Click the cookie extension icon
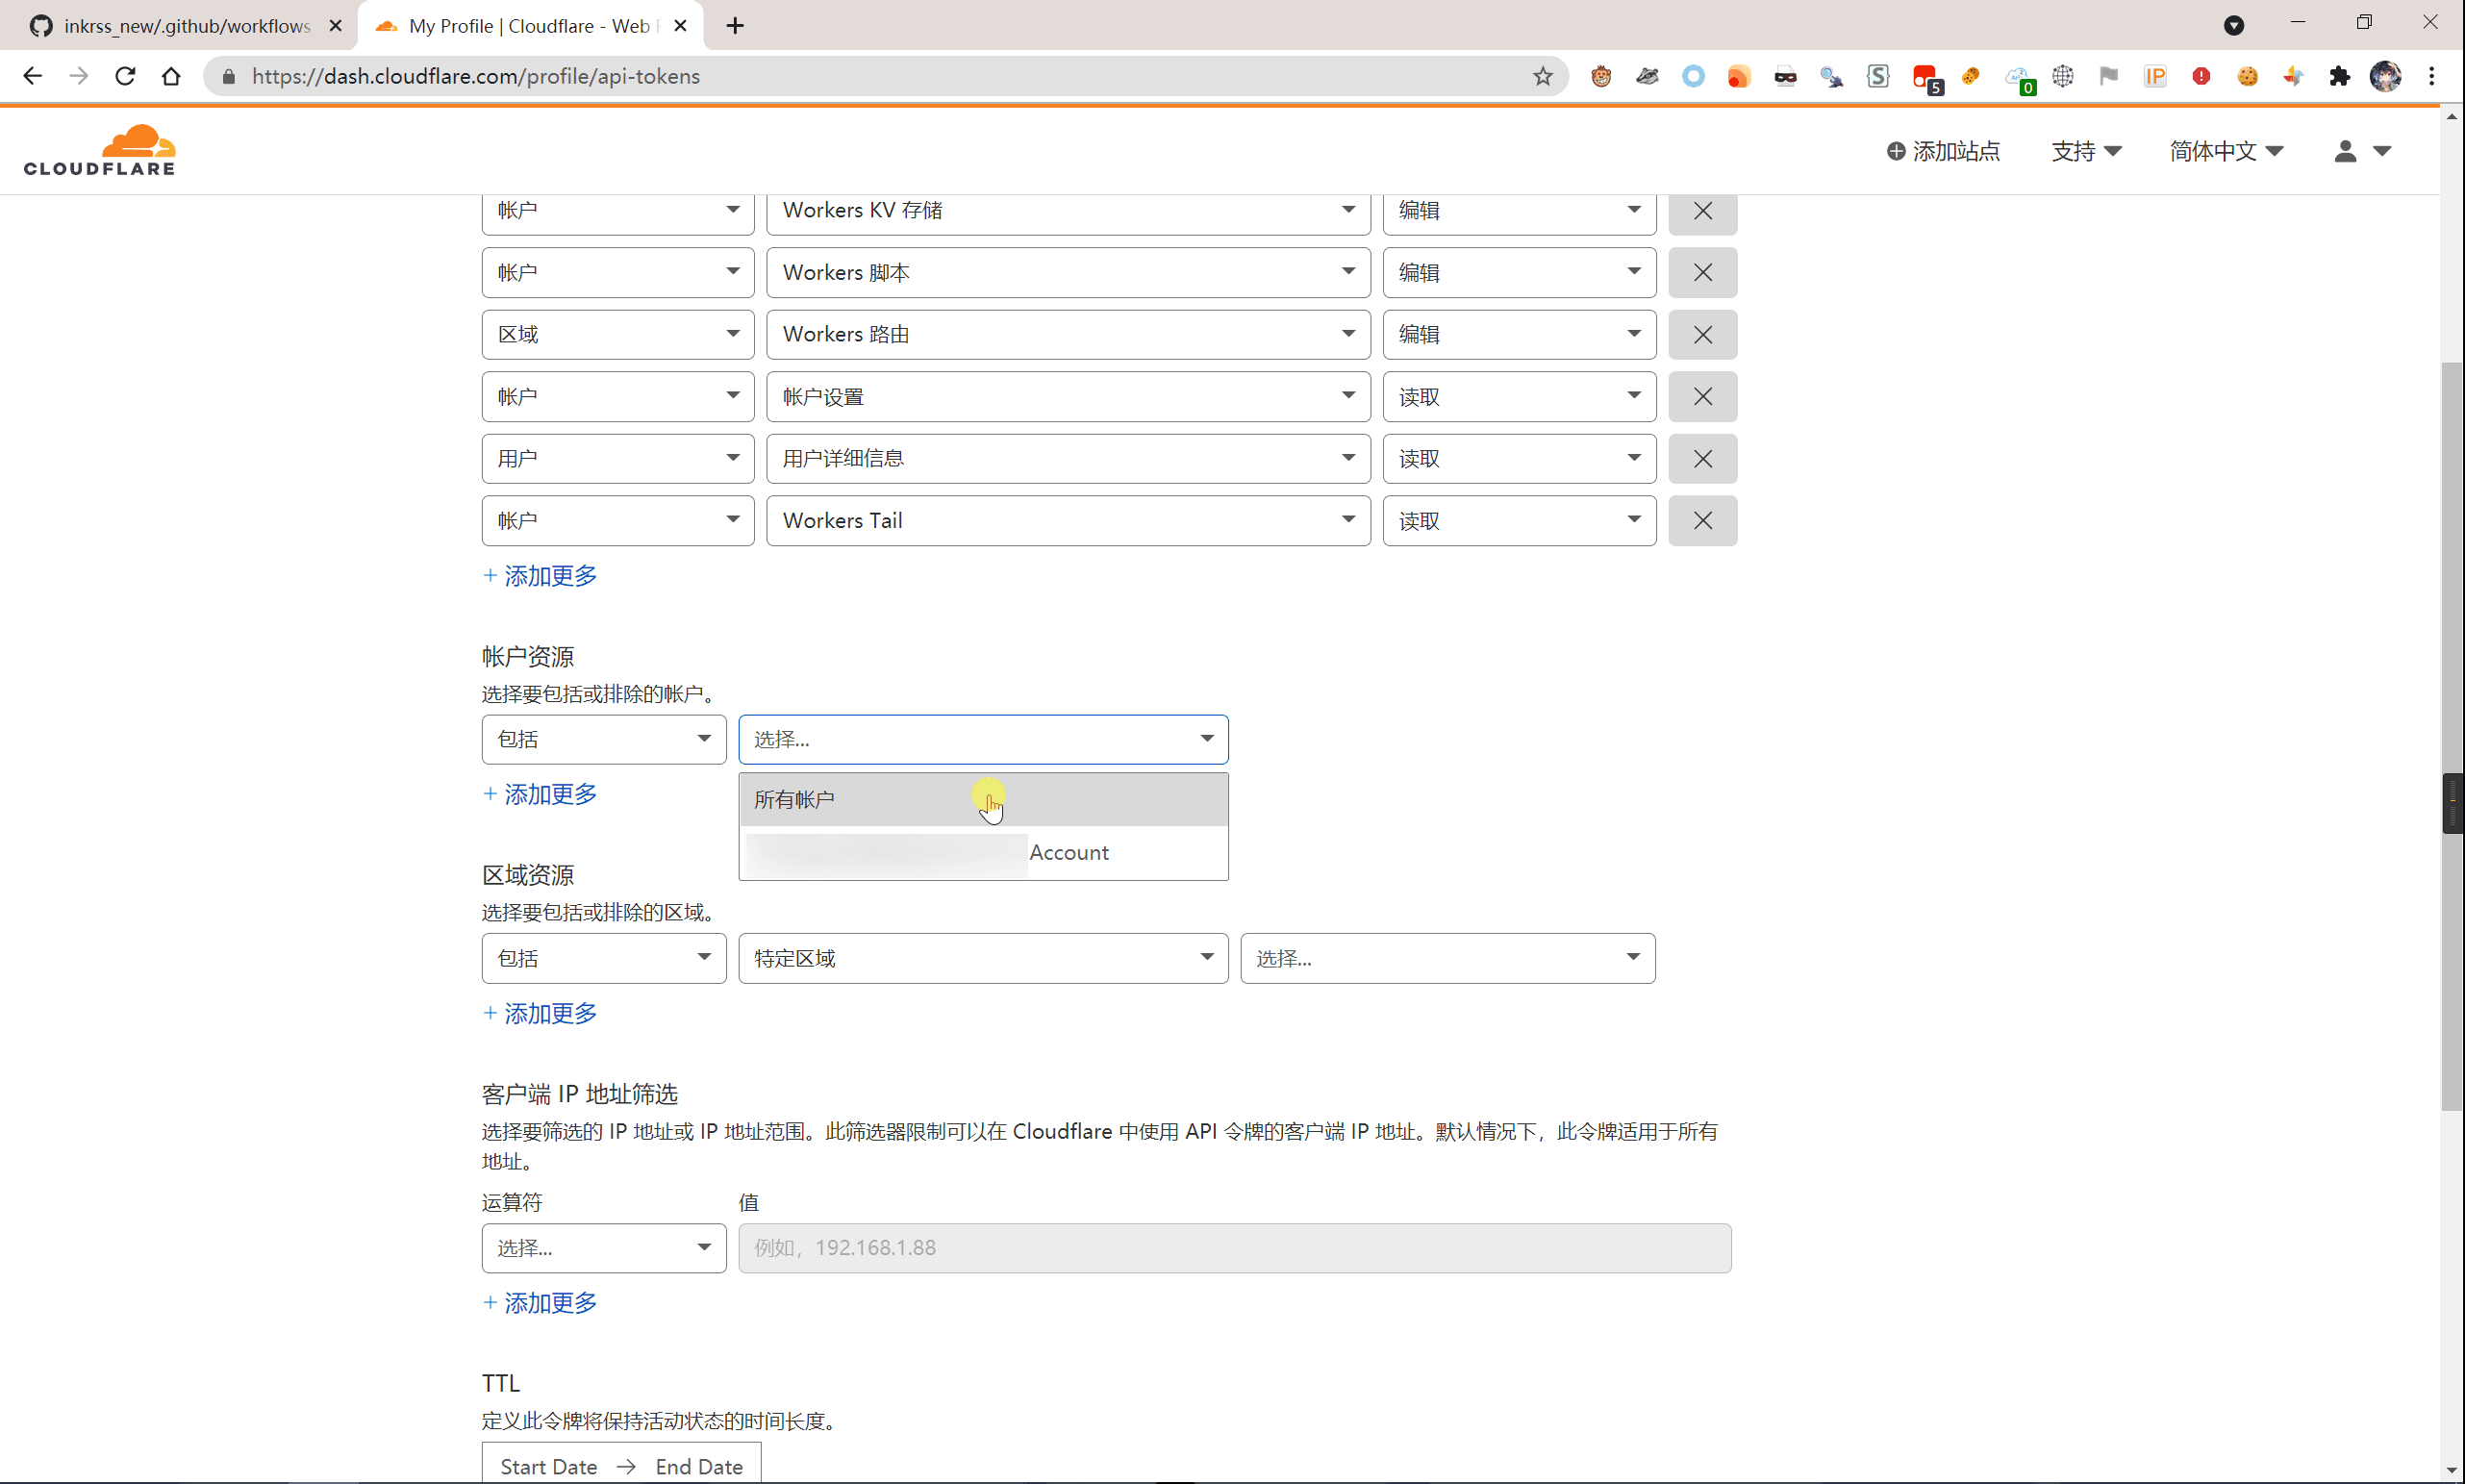 tap(2247, 76)
